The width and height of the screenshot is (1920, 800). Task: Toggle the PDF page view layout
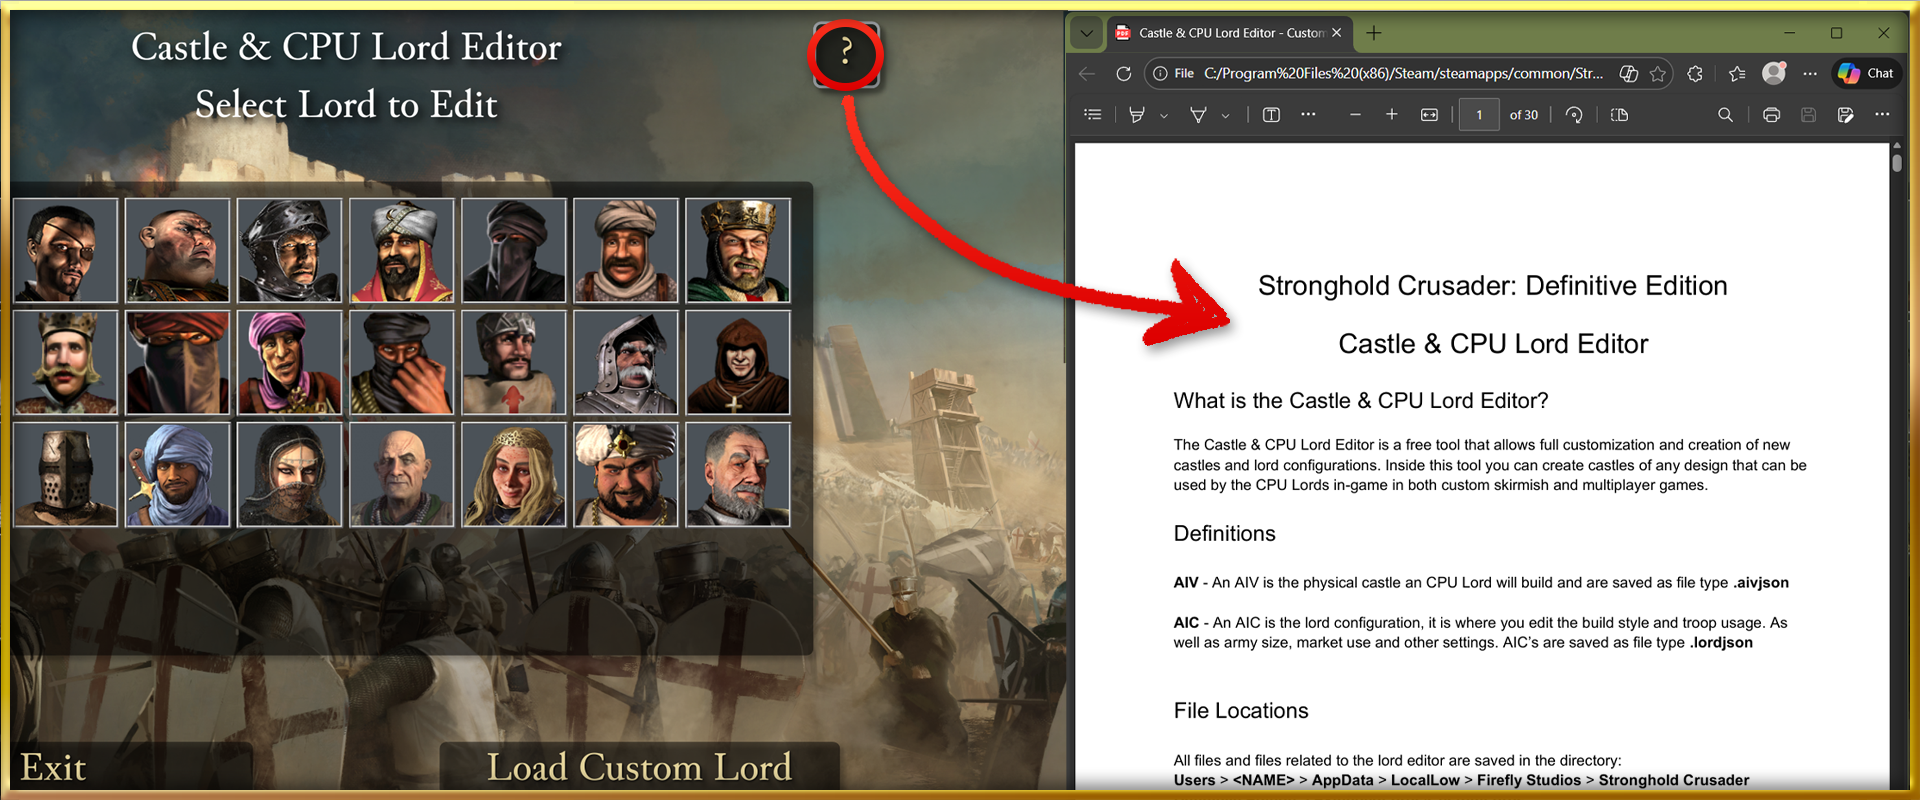(x=1620, y=115)
